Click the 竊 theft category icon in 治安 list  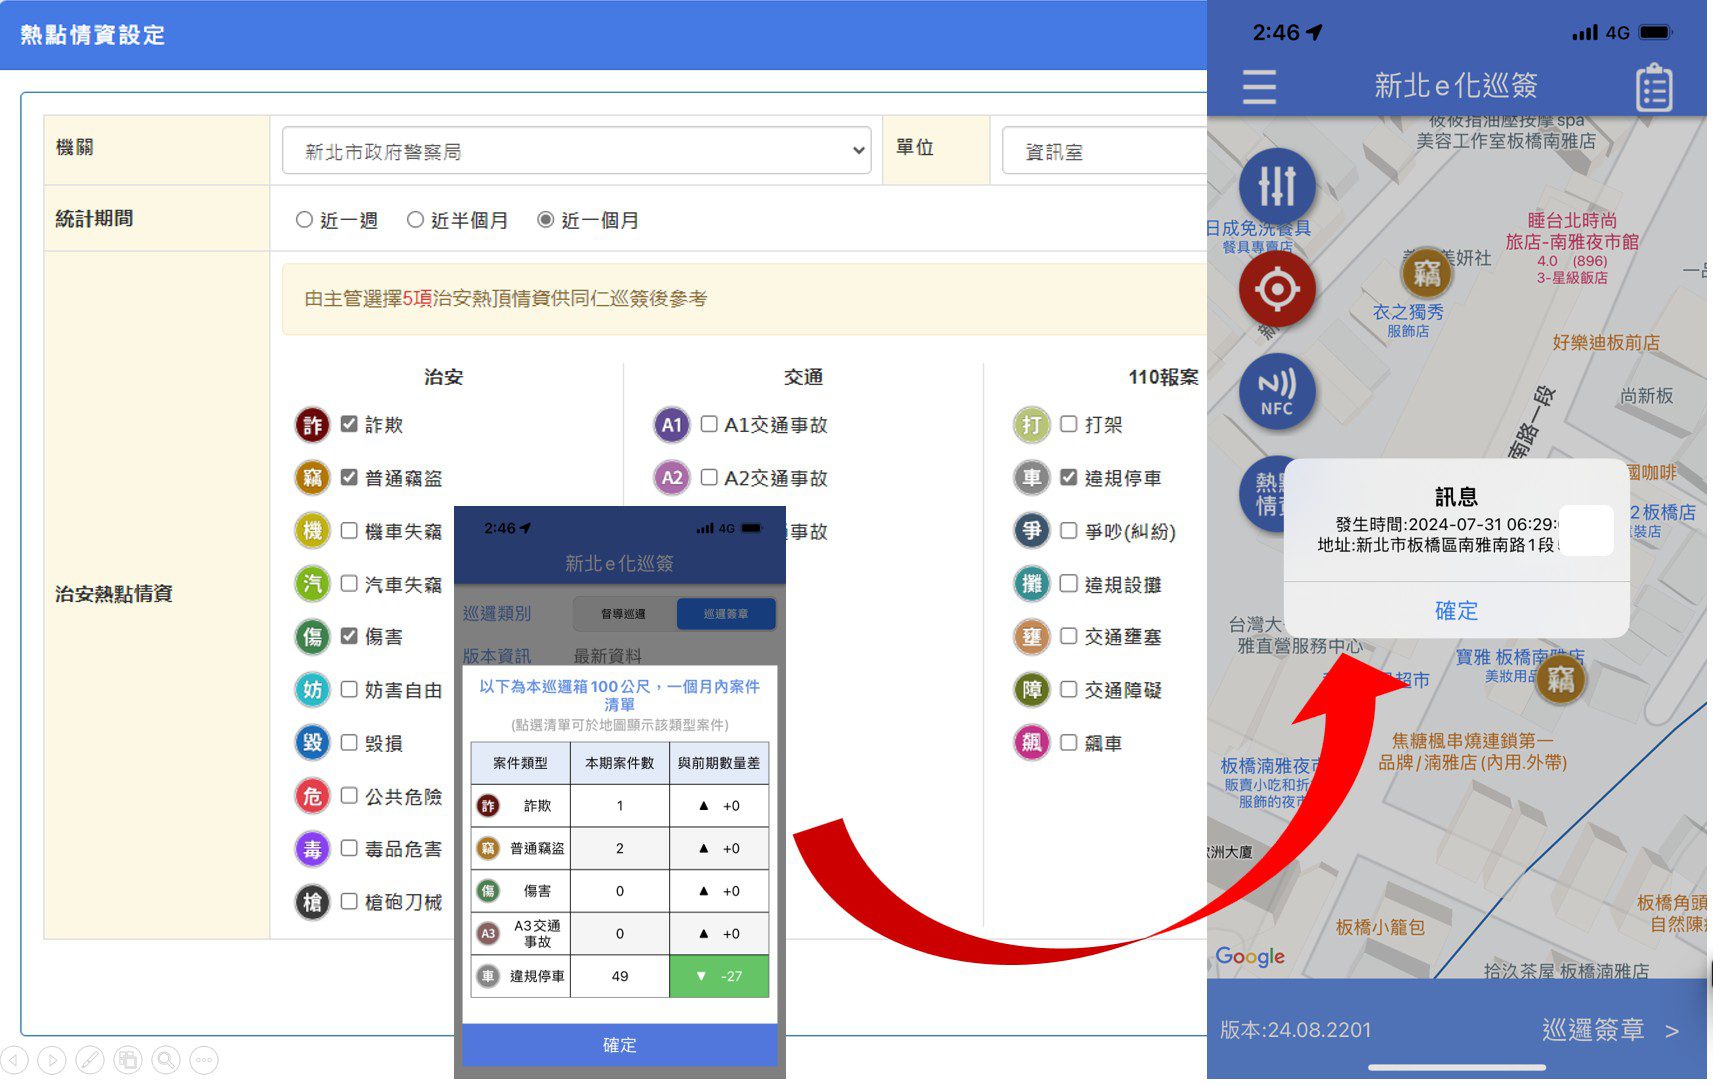click(312, 478)
